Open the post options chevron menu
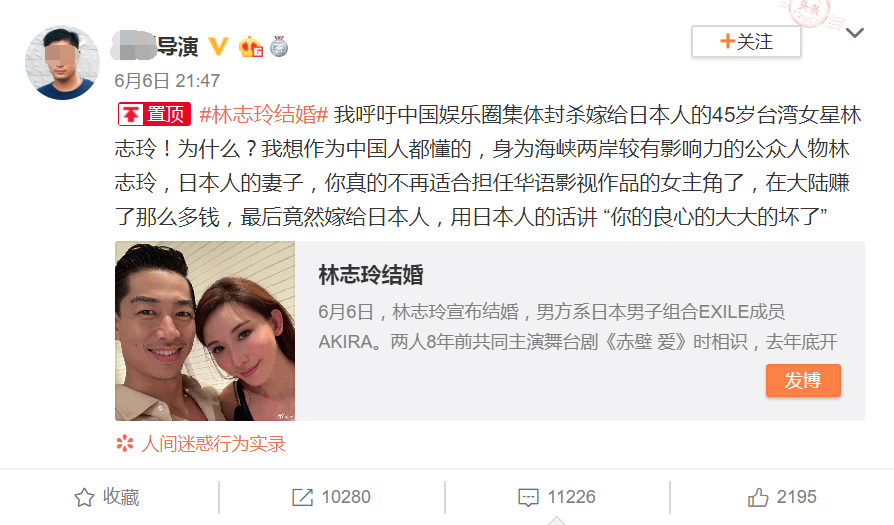Image resolution: width=894 pixels, height=525 pixels. click(854, 33)
